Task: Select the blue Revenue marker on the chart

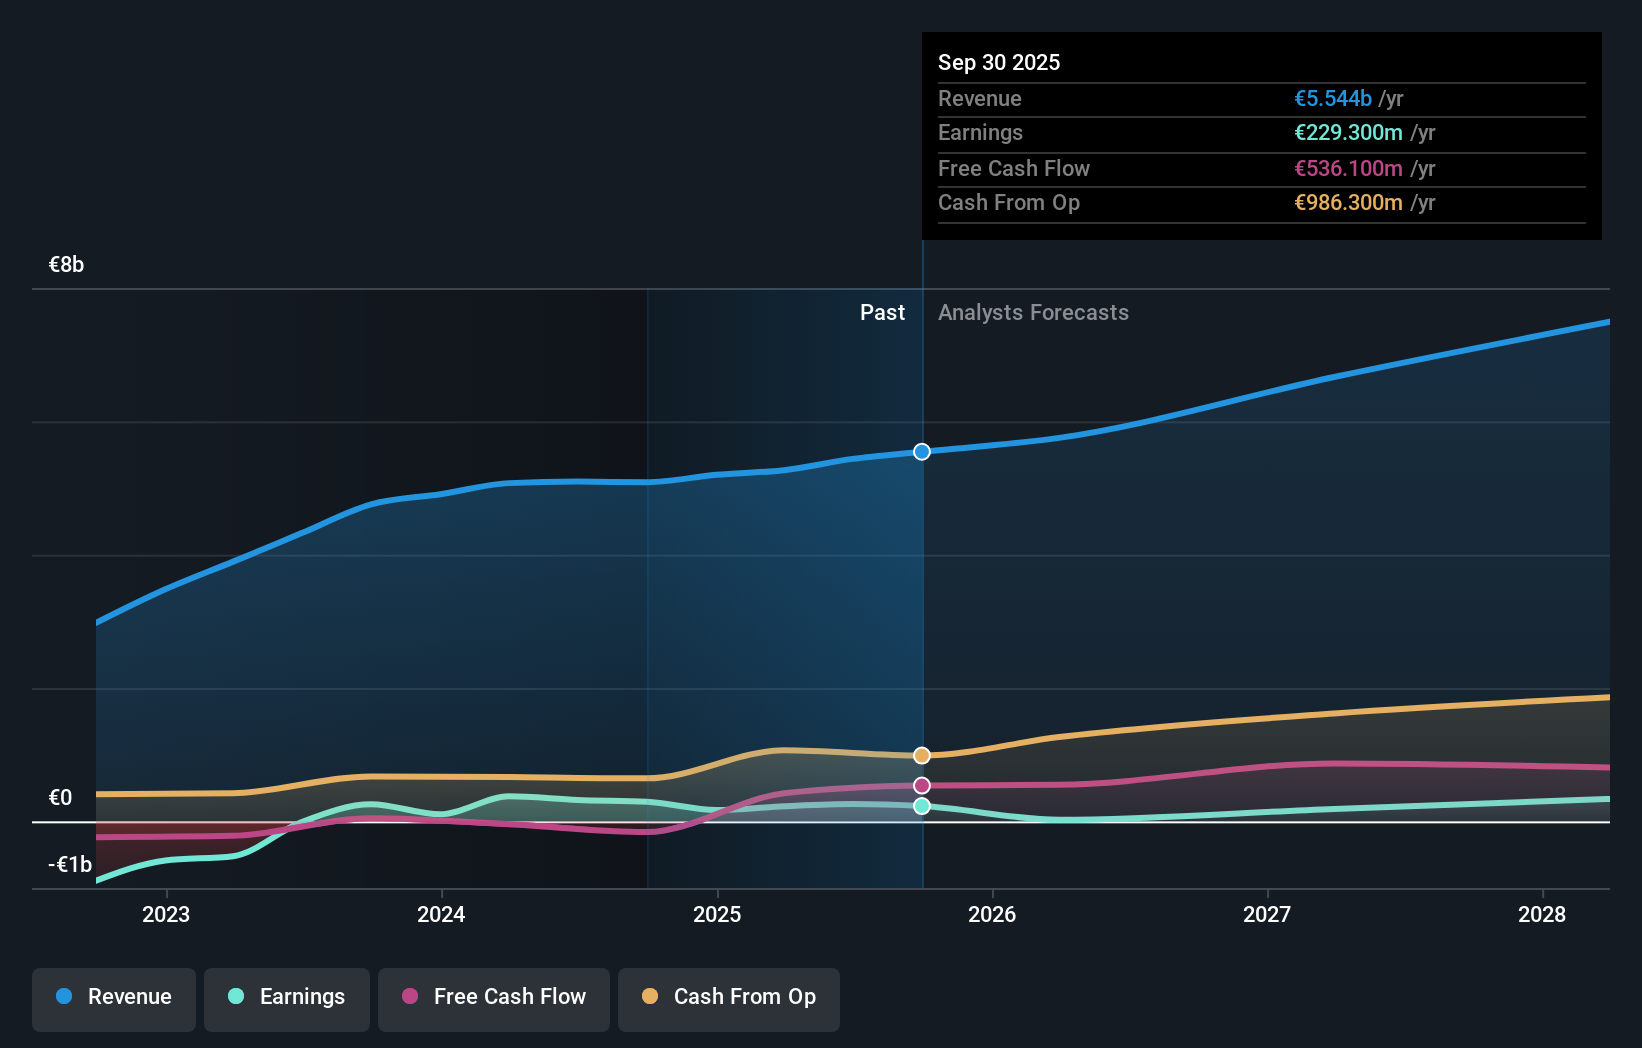Action: point(921,452)
